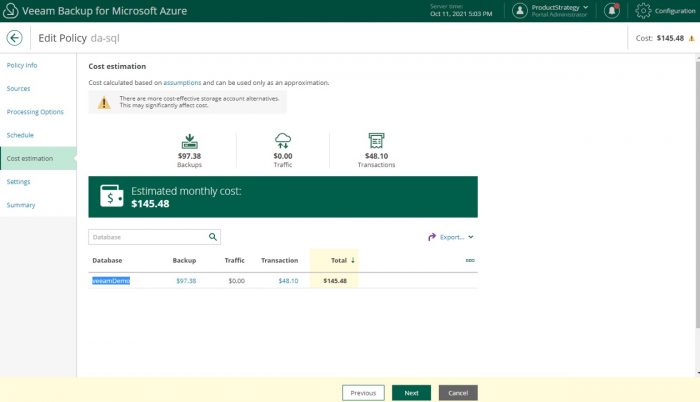Open Configuration gear icon

click(x=643, y=11)
